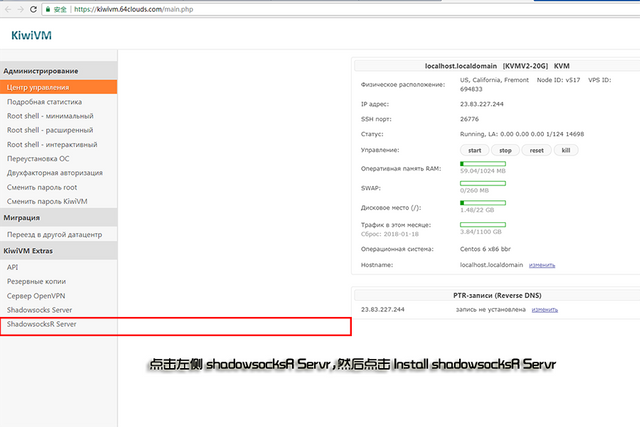
Task: Click the stop button
Action: pos(505,150)
